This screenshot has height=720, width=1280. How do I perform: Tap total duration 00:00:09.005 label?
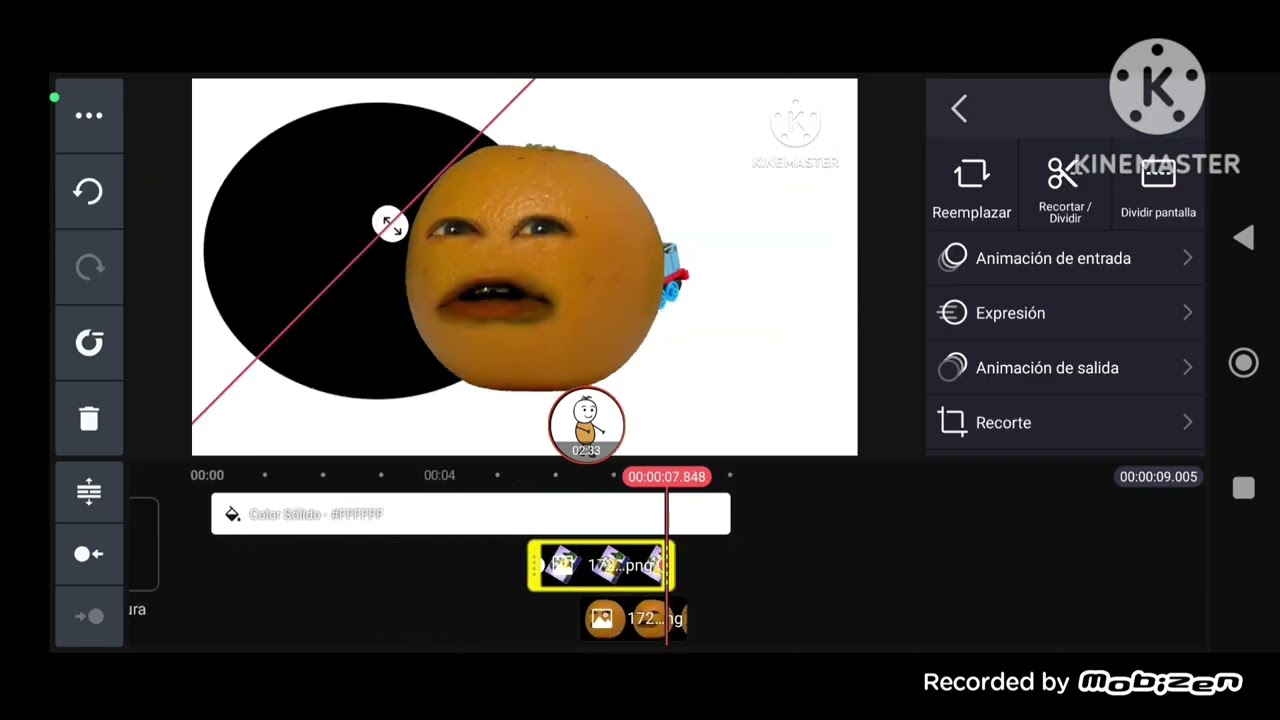pyautogui.click(x=1158, y=477)
